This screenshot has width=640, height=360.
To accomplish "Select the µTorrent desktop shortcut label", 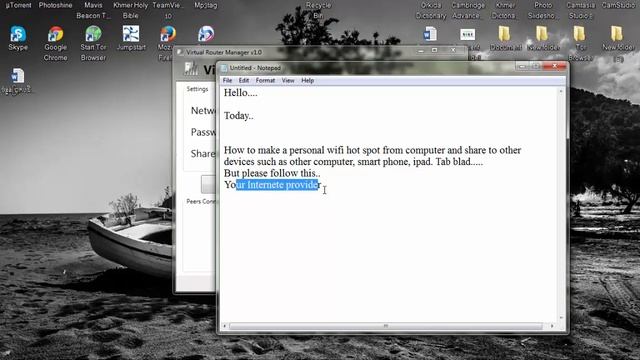I will point(18,5).
